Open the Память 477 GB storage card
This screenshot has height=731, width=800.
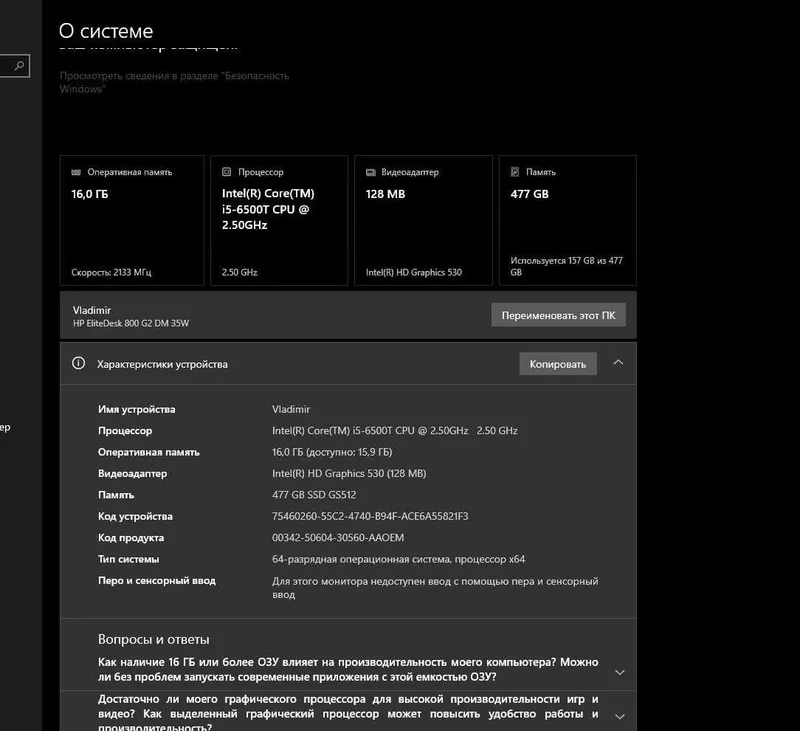coord(568,220)
